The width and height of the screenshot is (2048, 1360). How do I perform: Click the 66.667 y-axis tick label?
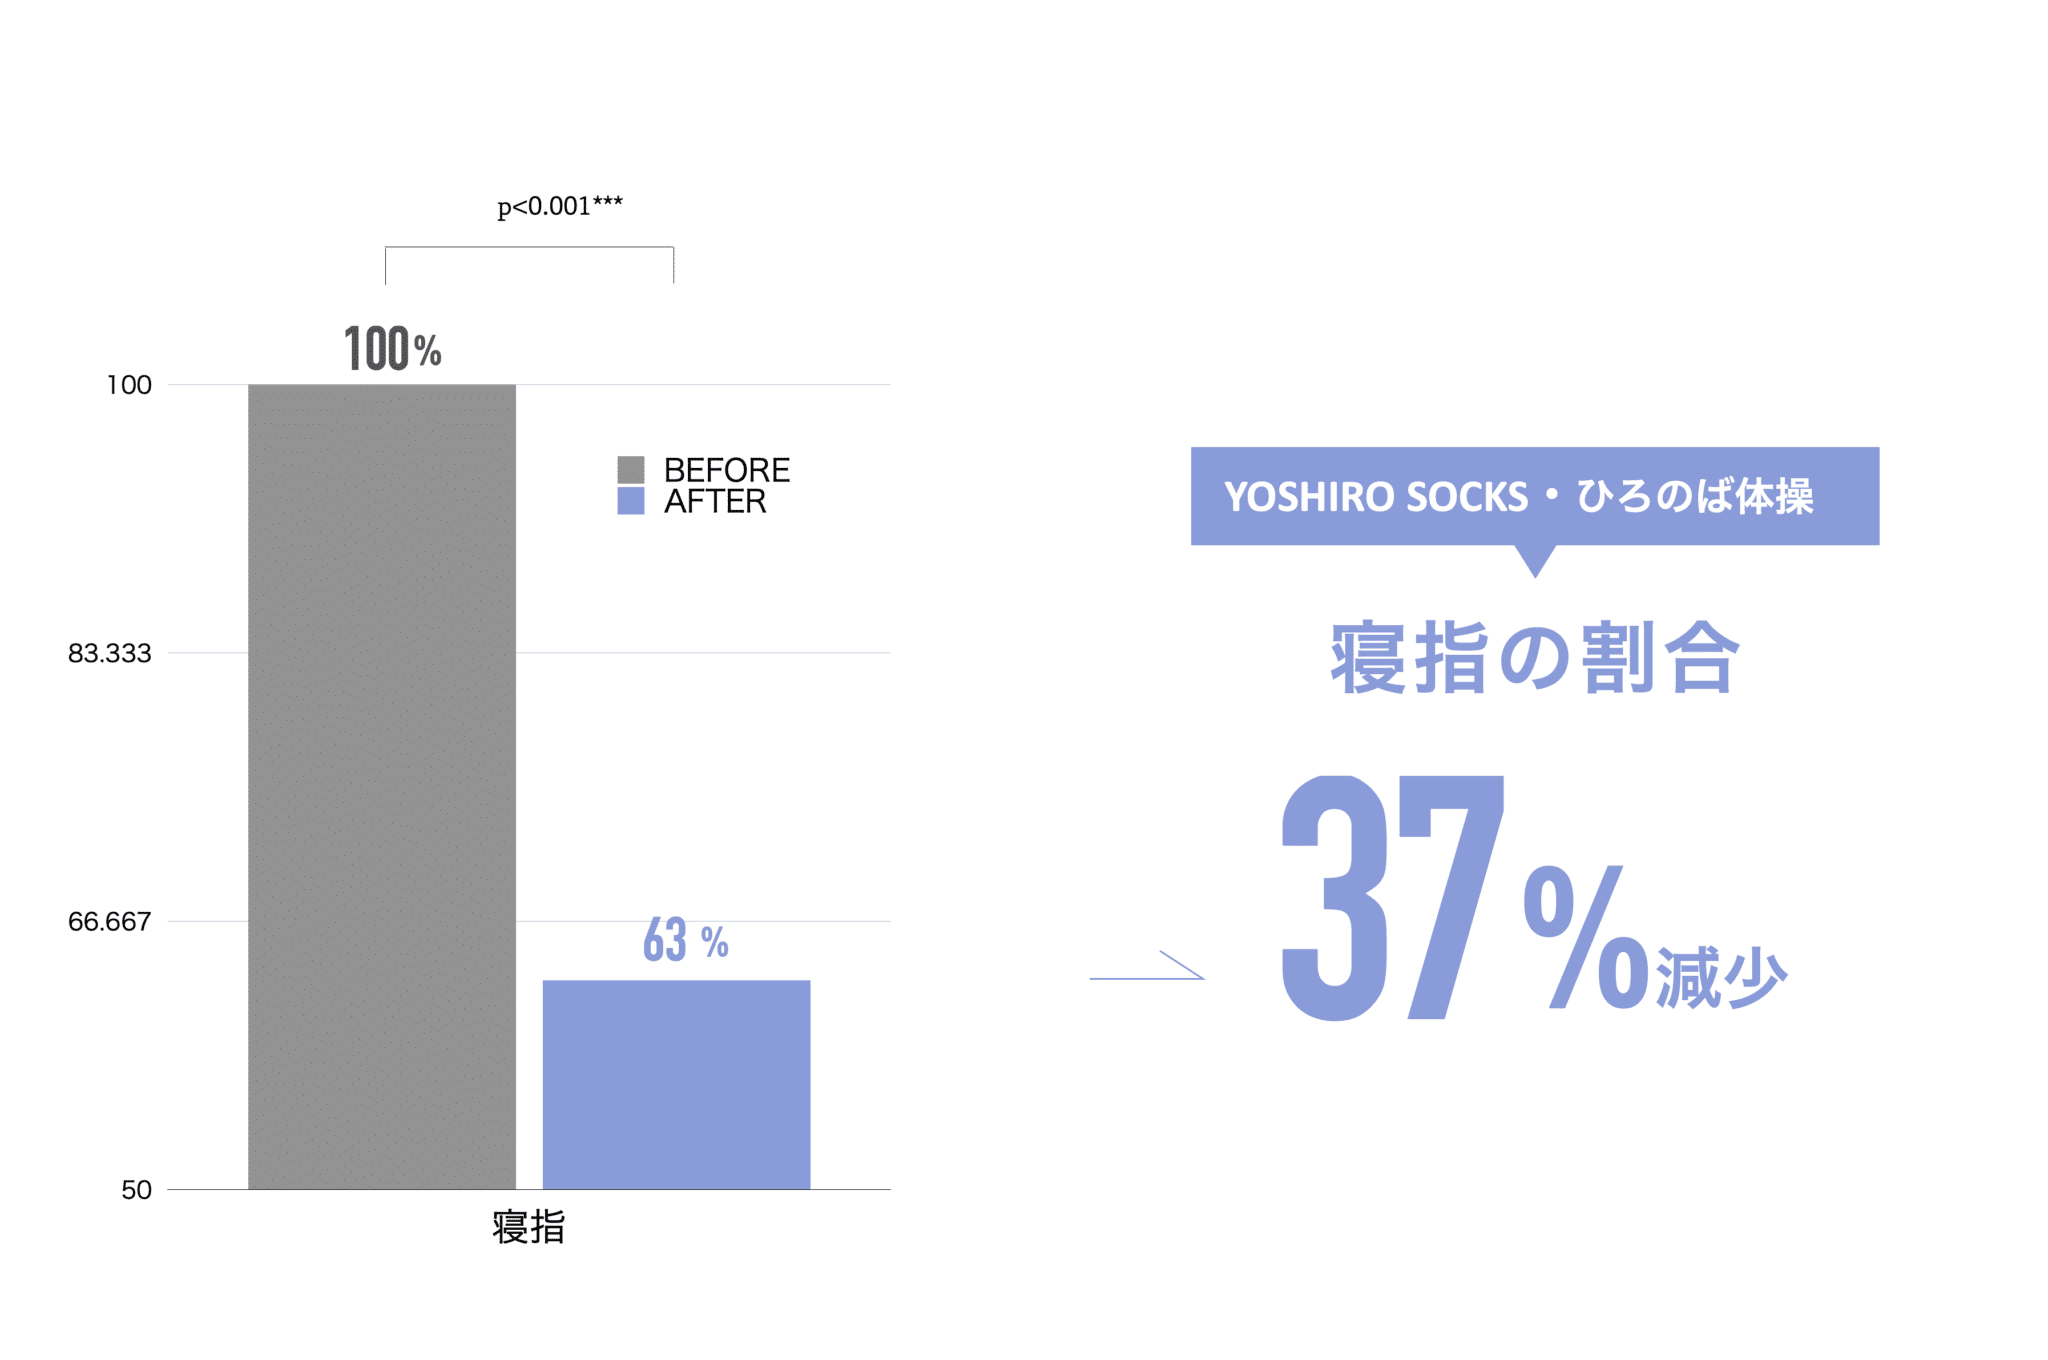point(110,921)
